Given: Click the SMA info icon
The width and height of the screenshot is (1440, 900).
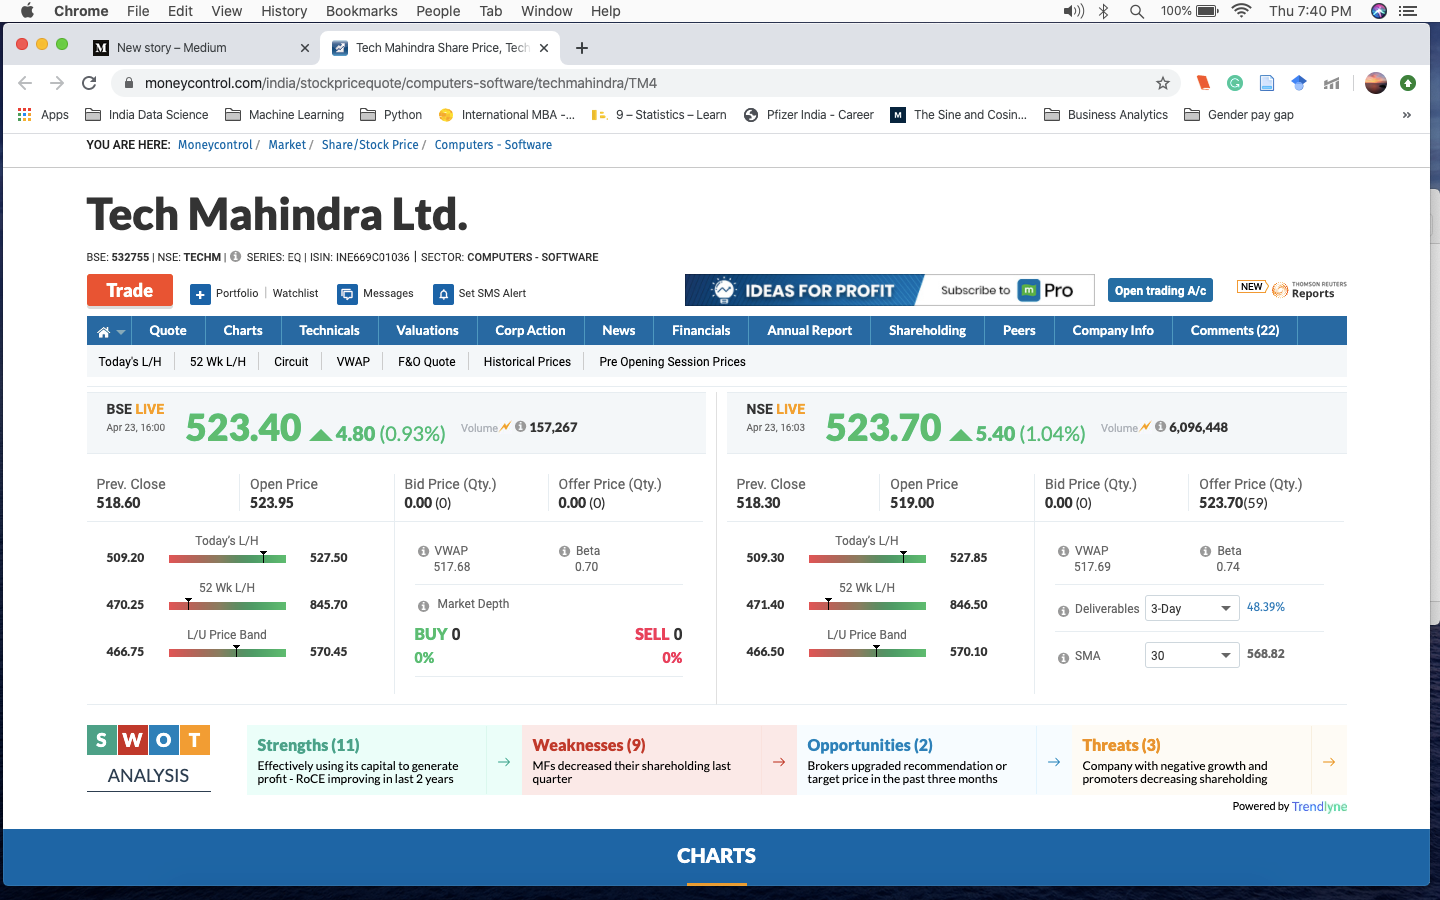Looking at the screenshot, I should [1063, 658].
